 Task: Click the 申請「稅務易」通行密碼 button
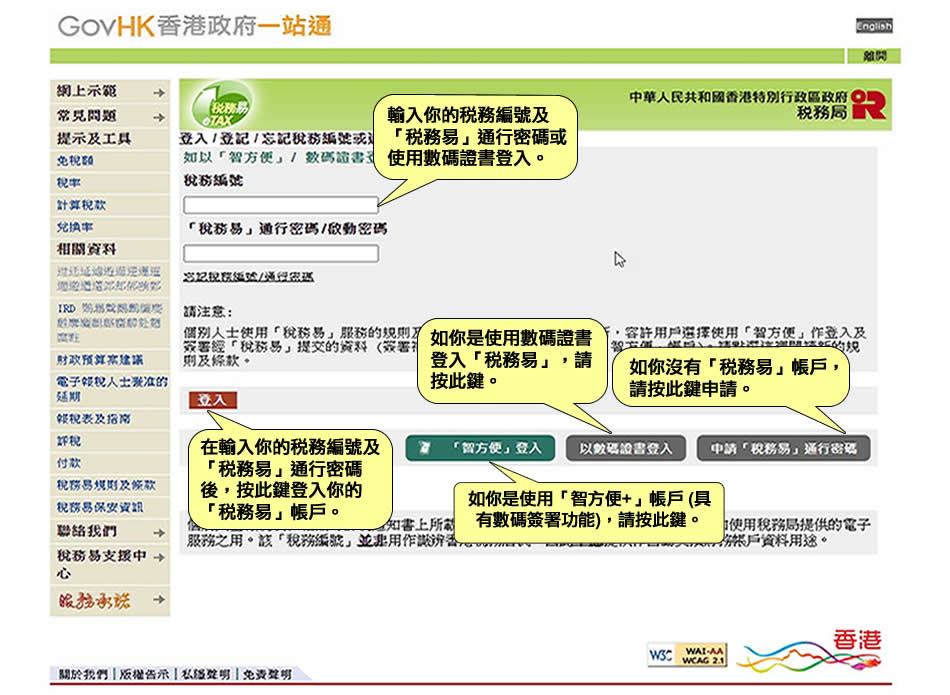(783, 448)
